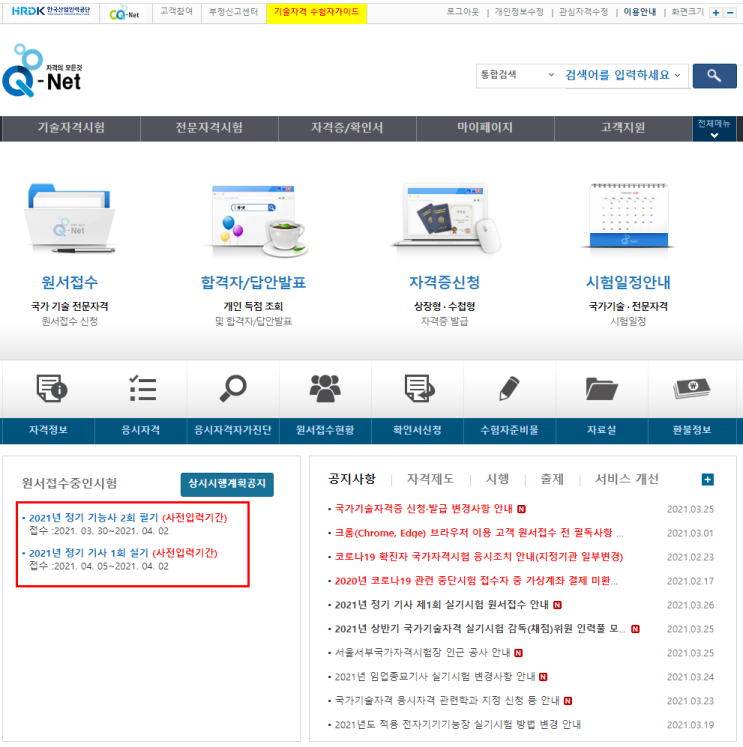Open 마이페이지 main menu
The height and width of the screenshot is (747, 743).
pos(485,128)
